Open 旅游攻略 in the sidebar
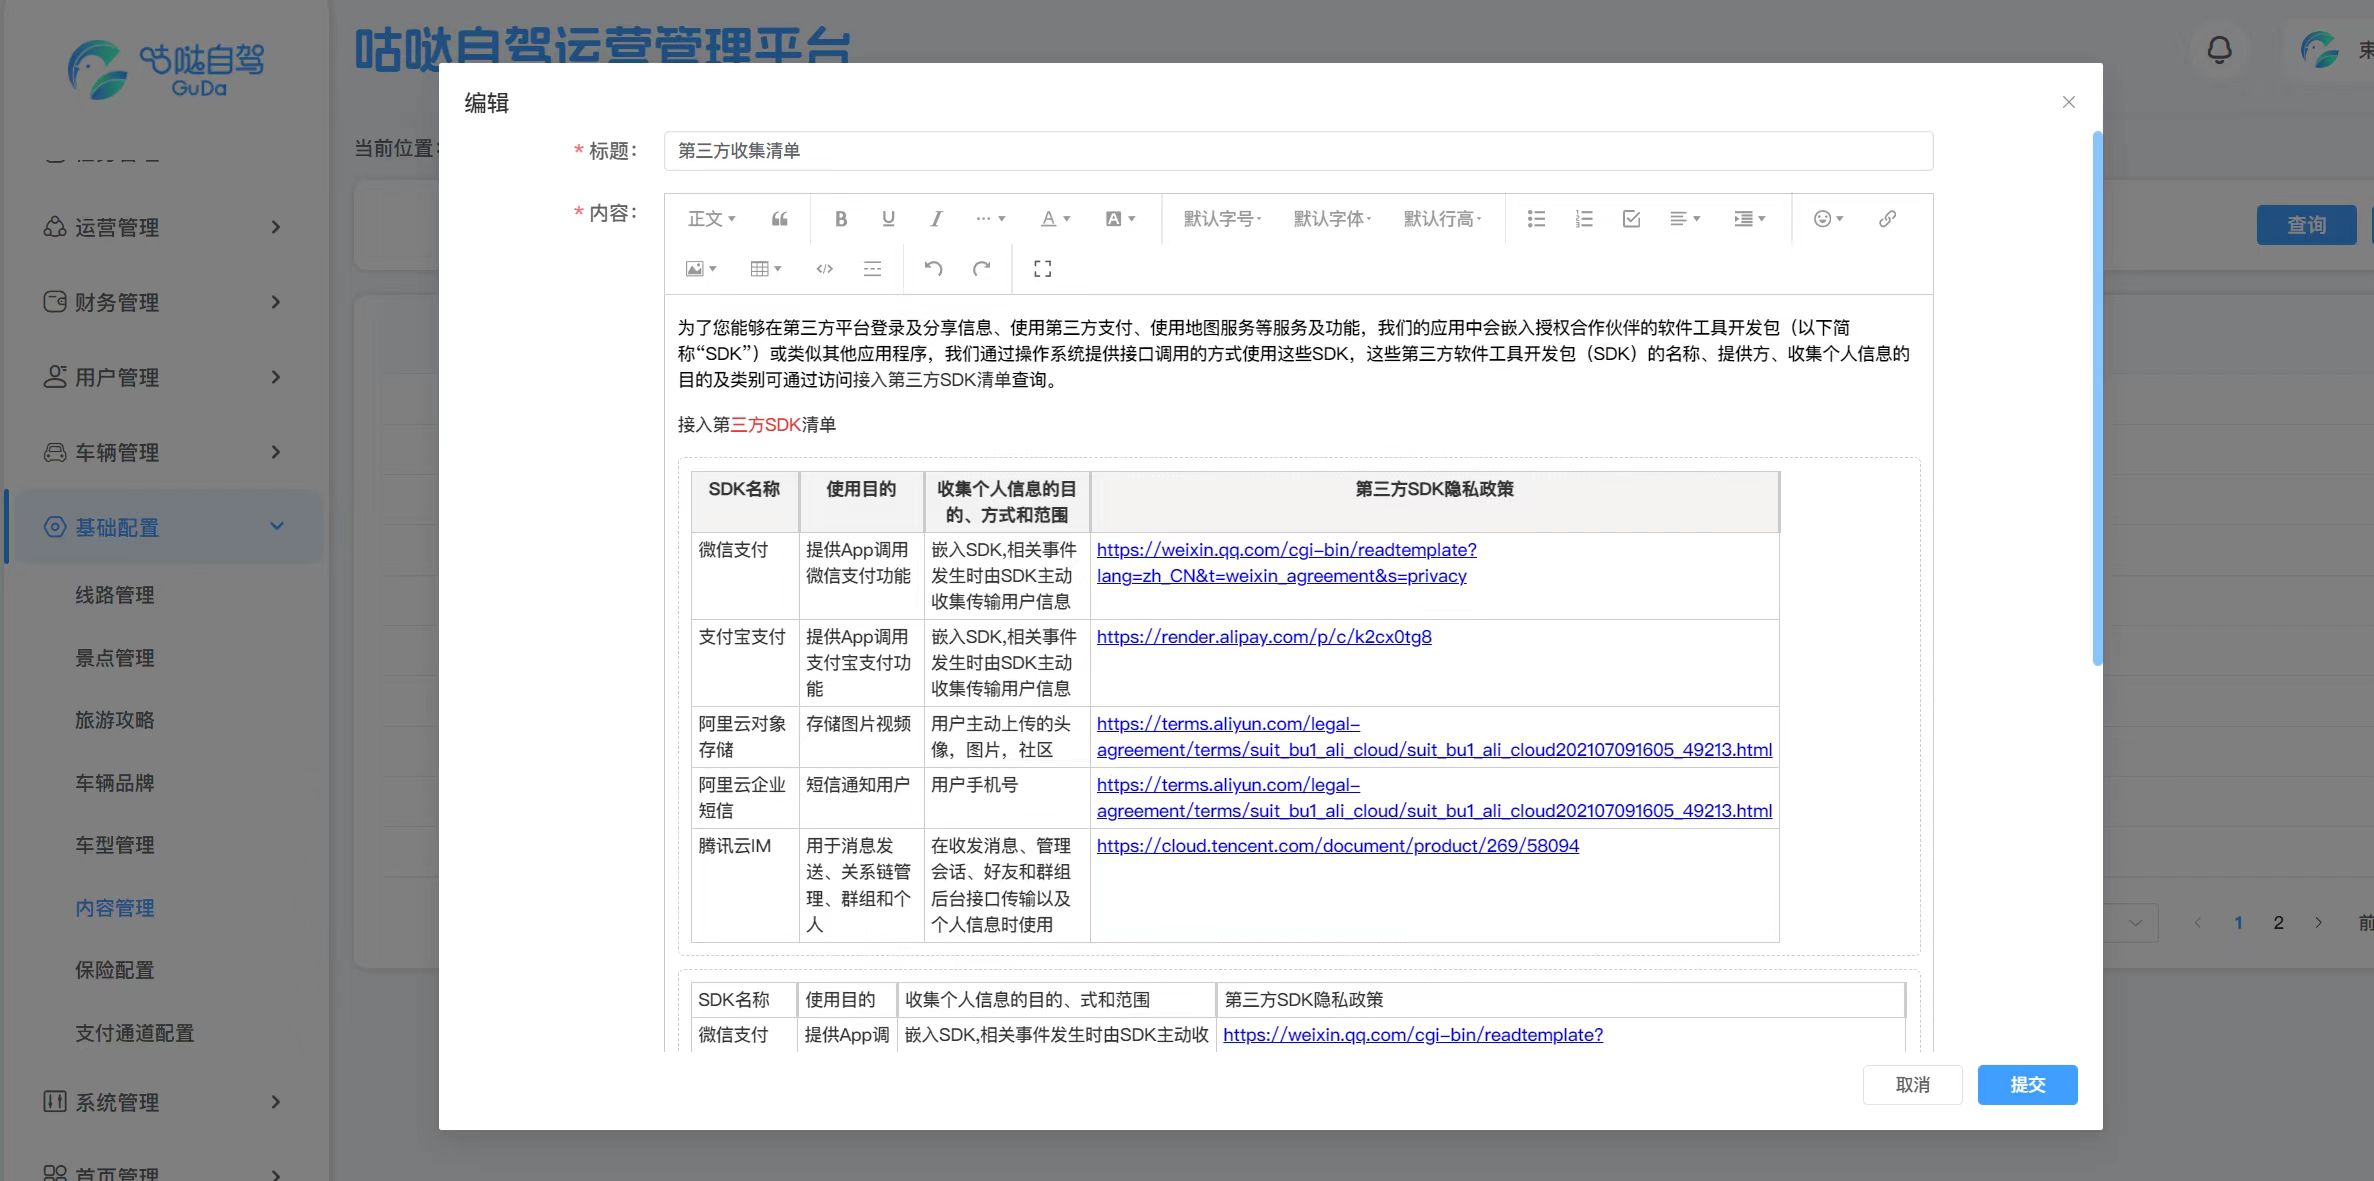The width and height of the screenshot is (2374, 1181). point(115,720)
